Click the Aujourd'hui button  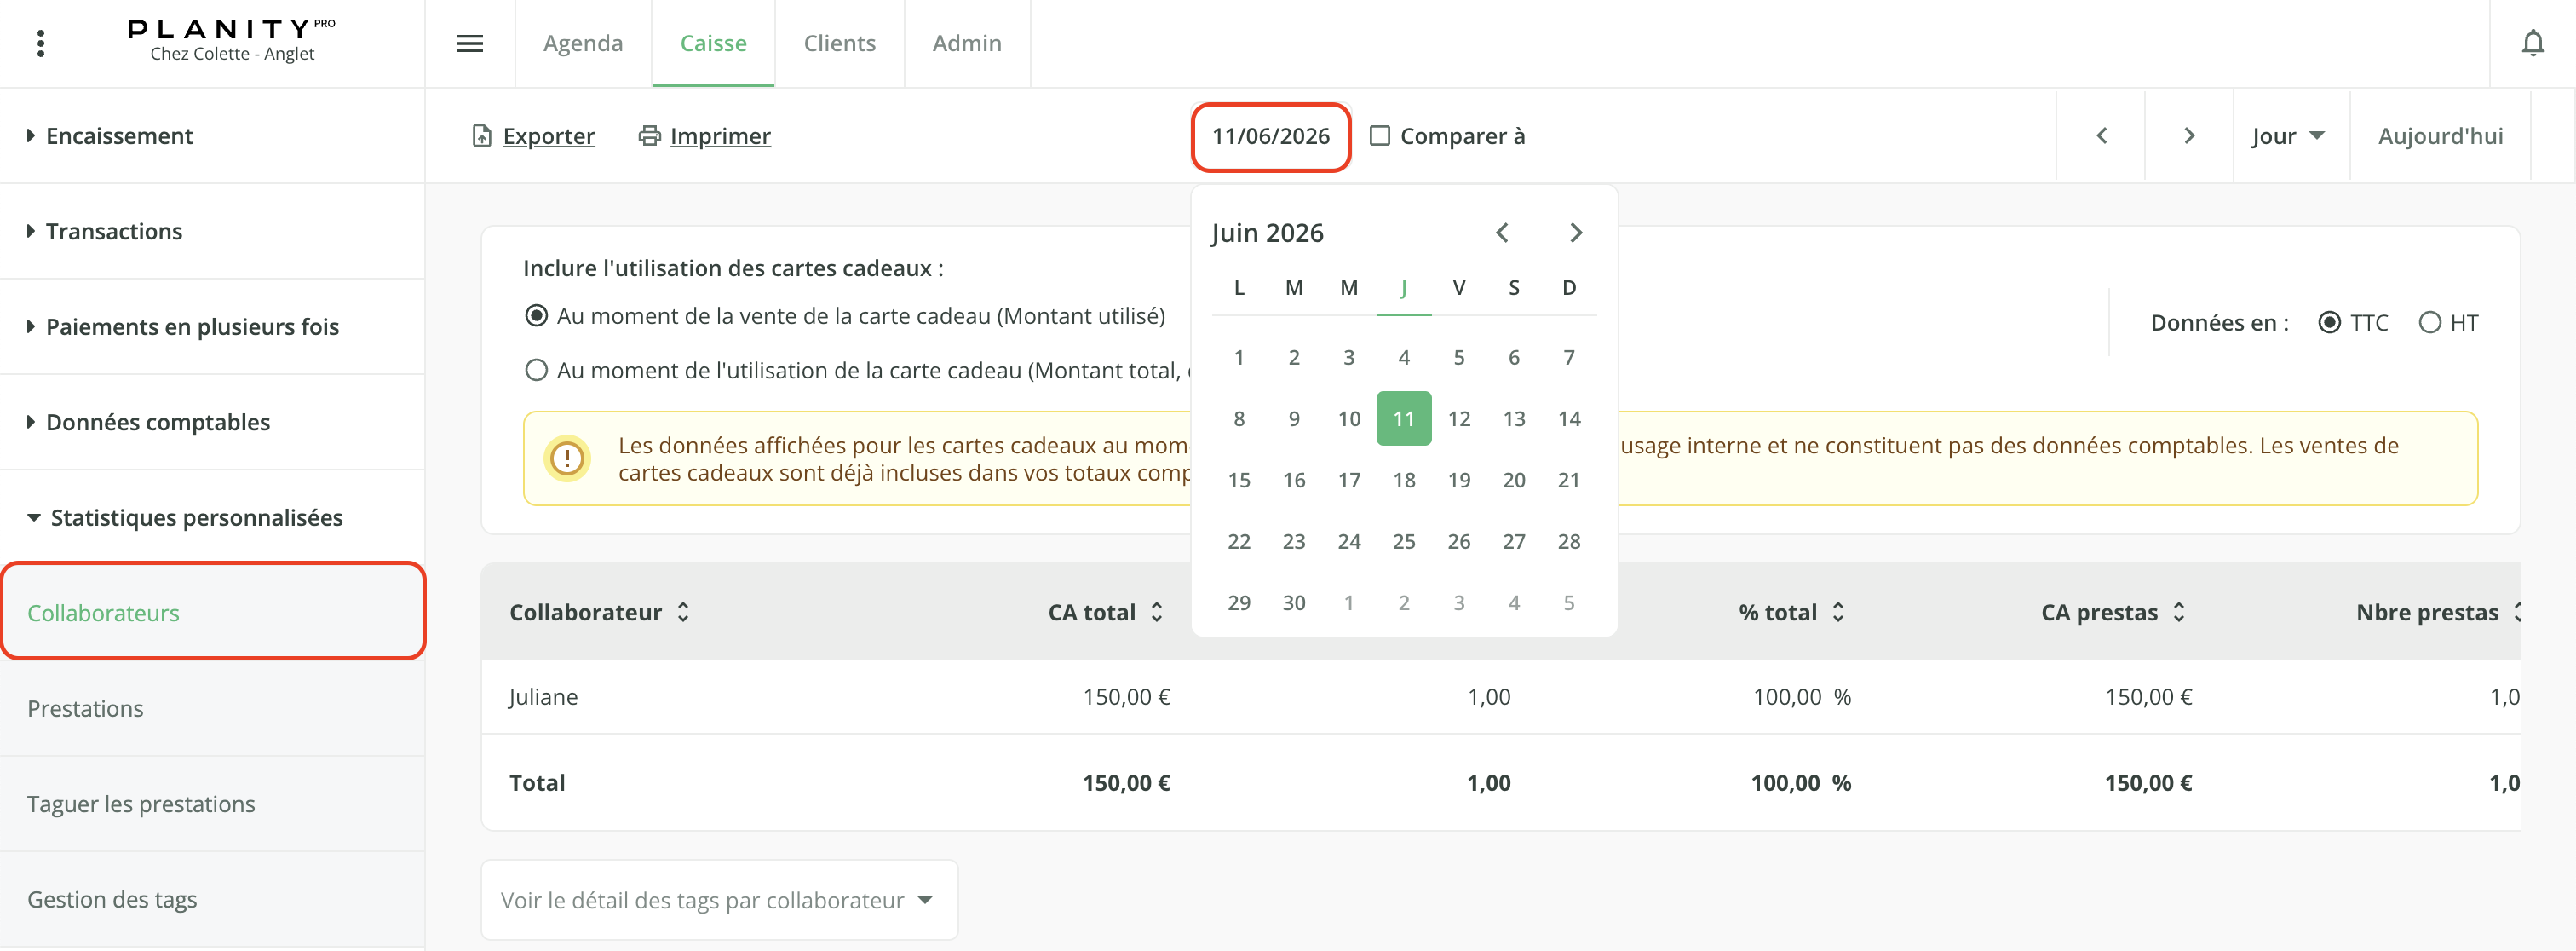2440,135
